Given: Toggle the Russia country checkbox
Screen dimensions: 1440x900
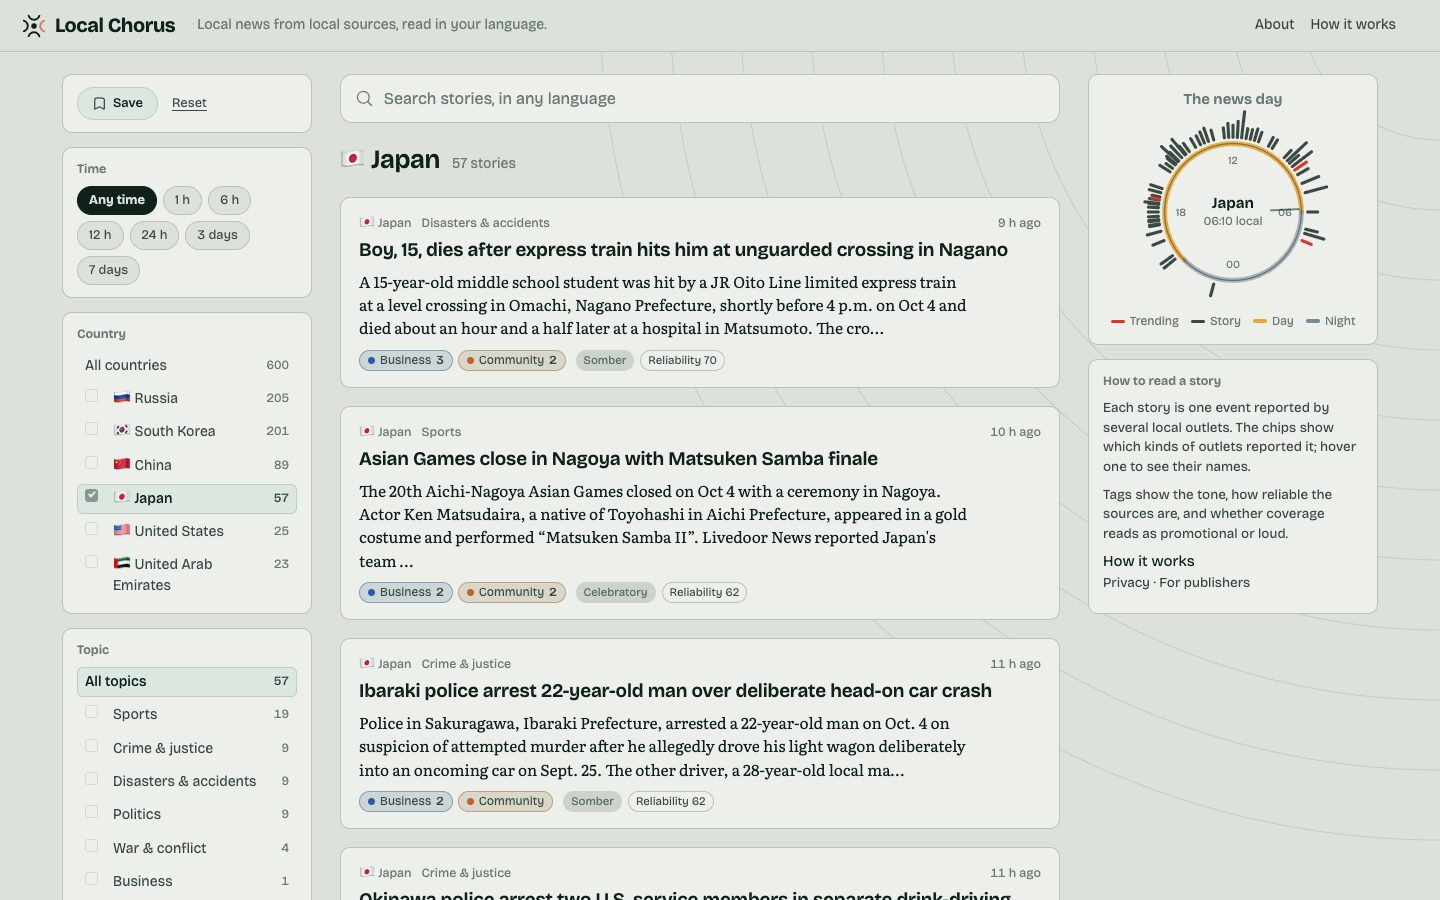Looking at the screenshot, I should (x=92, y=396).
